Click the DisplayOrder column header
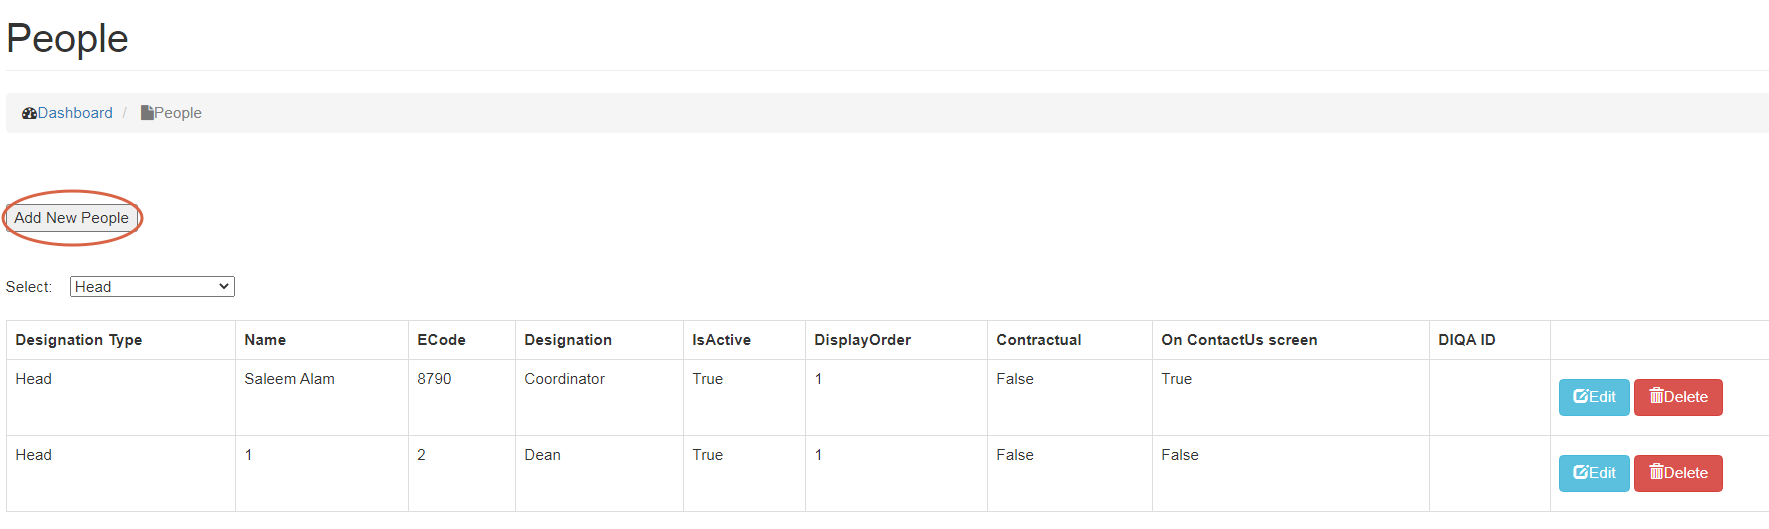This screenshot has width=1769, height=529. click(862, 340)
